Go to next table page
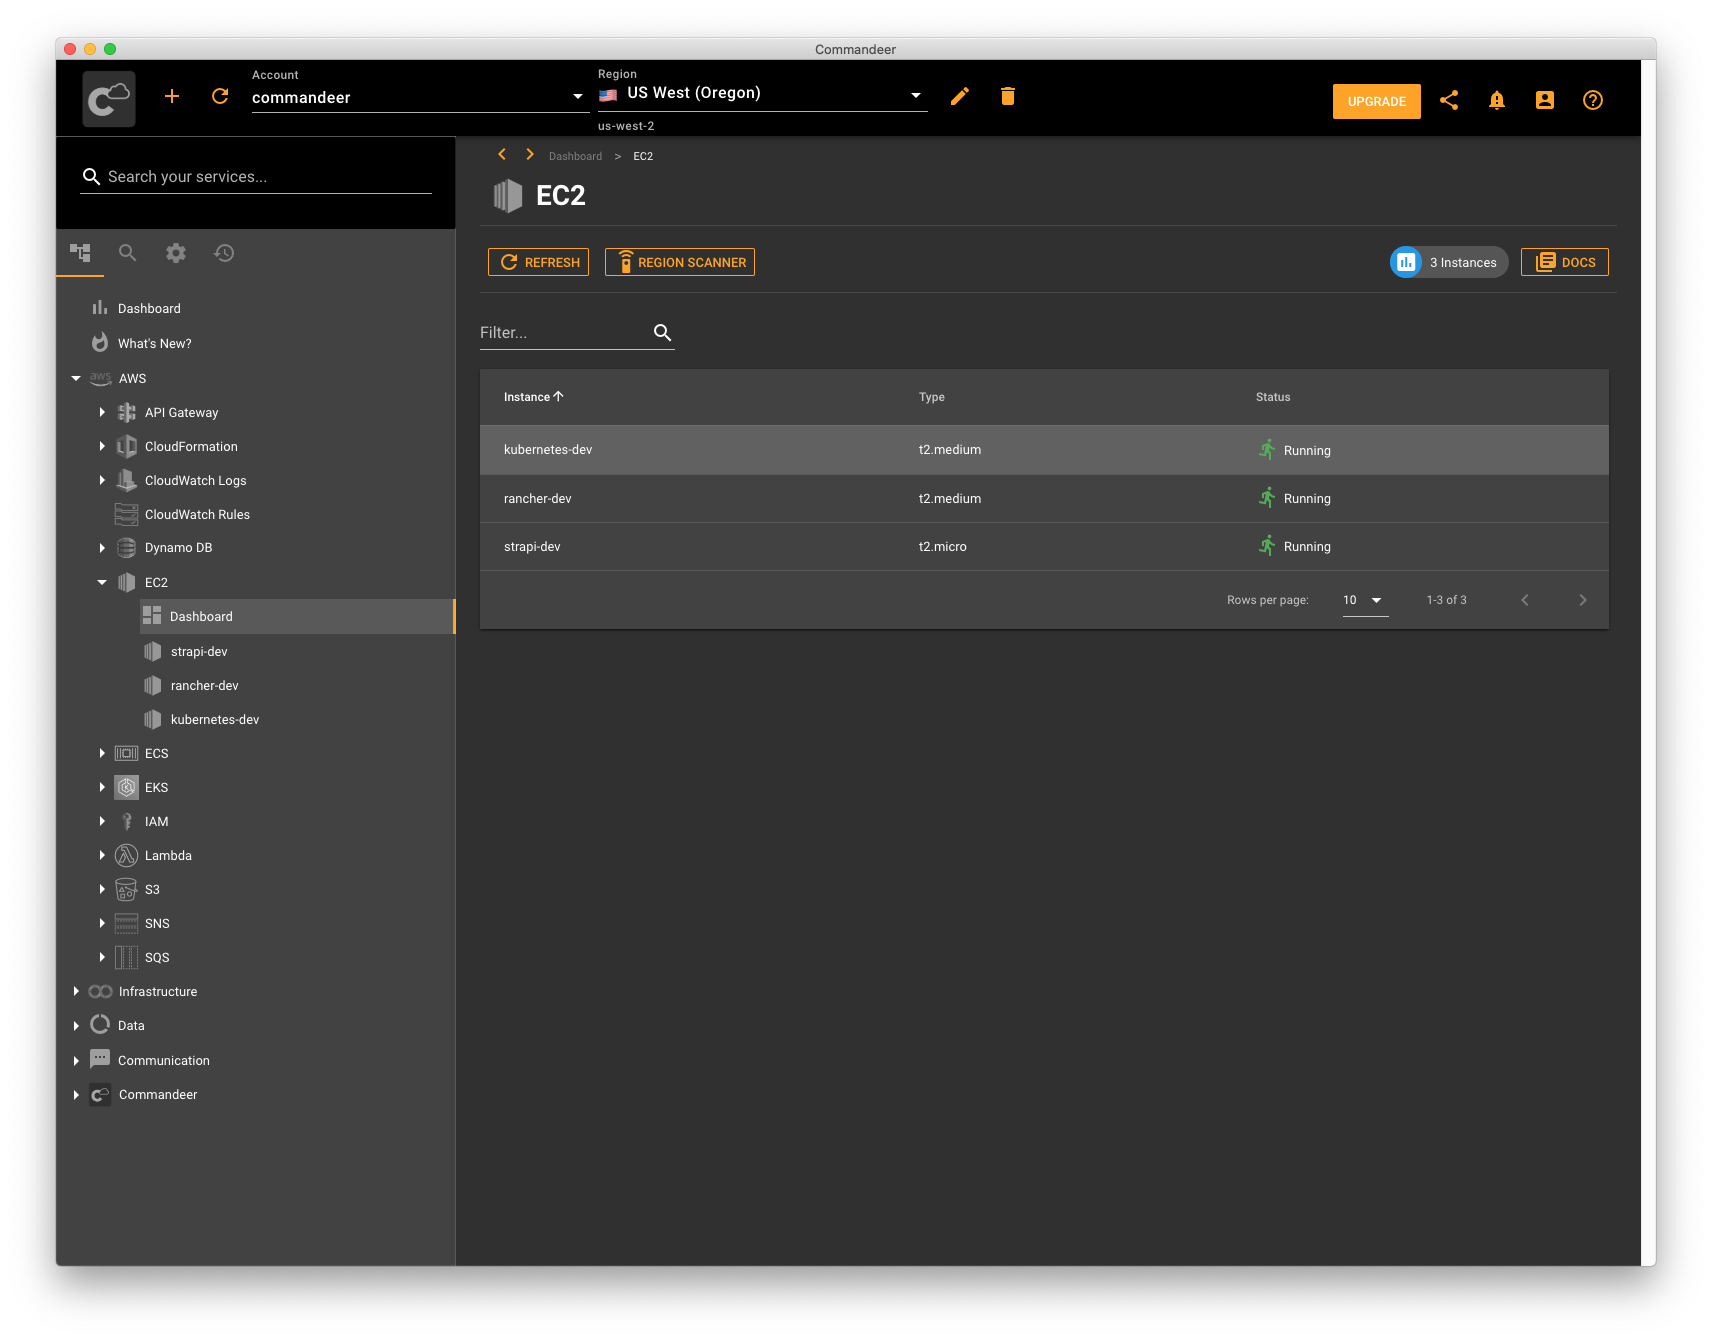 click(x=1582, y=600)
